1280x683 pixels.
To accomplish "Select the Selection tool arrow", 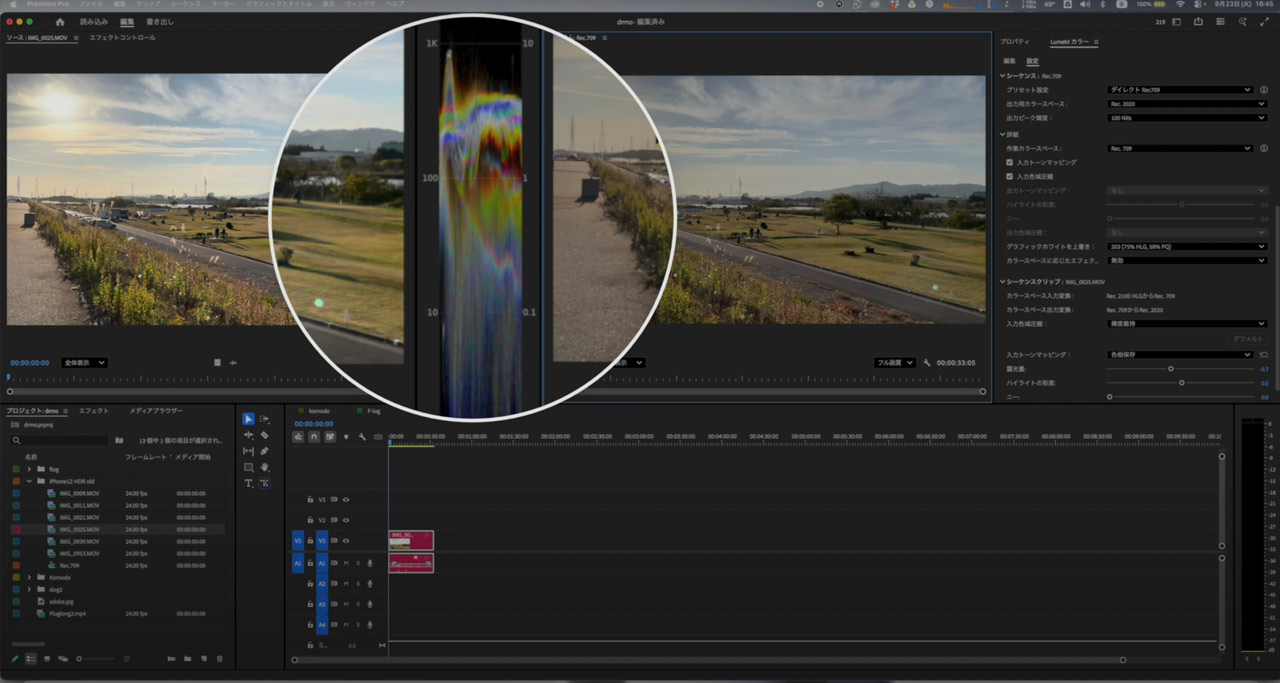I will coord(248,419).
